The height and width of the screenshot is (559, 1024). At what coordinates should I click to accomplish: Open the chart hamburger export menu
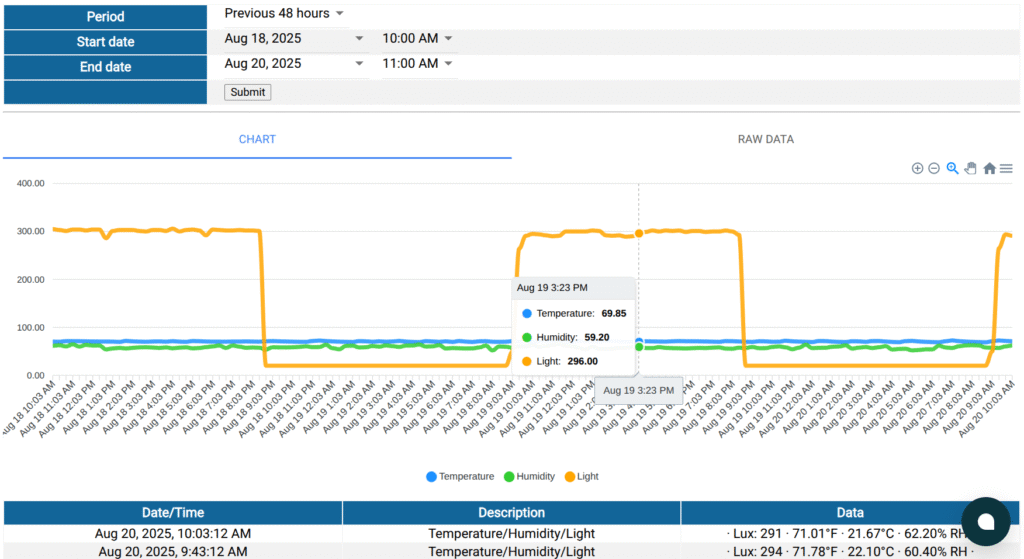[x=1006, y=168]
